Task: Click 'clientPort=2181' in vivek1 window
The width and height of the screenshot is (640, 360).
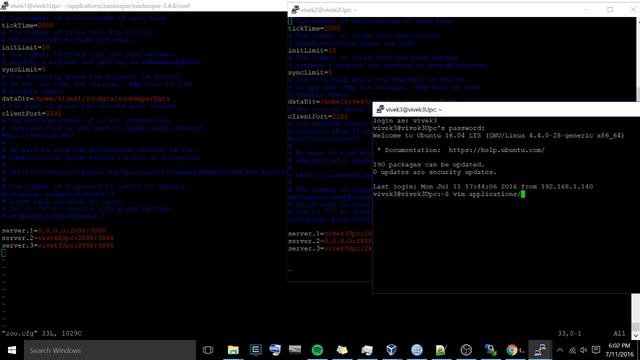Action: click(31, 113)
